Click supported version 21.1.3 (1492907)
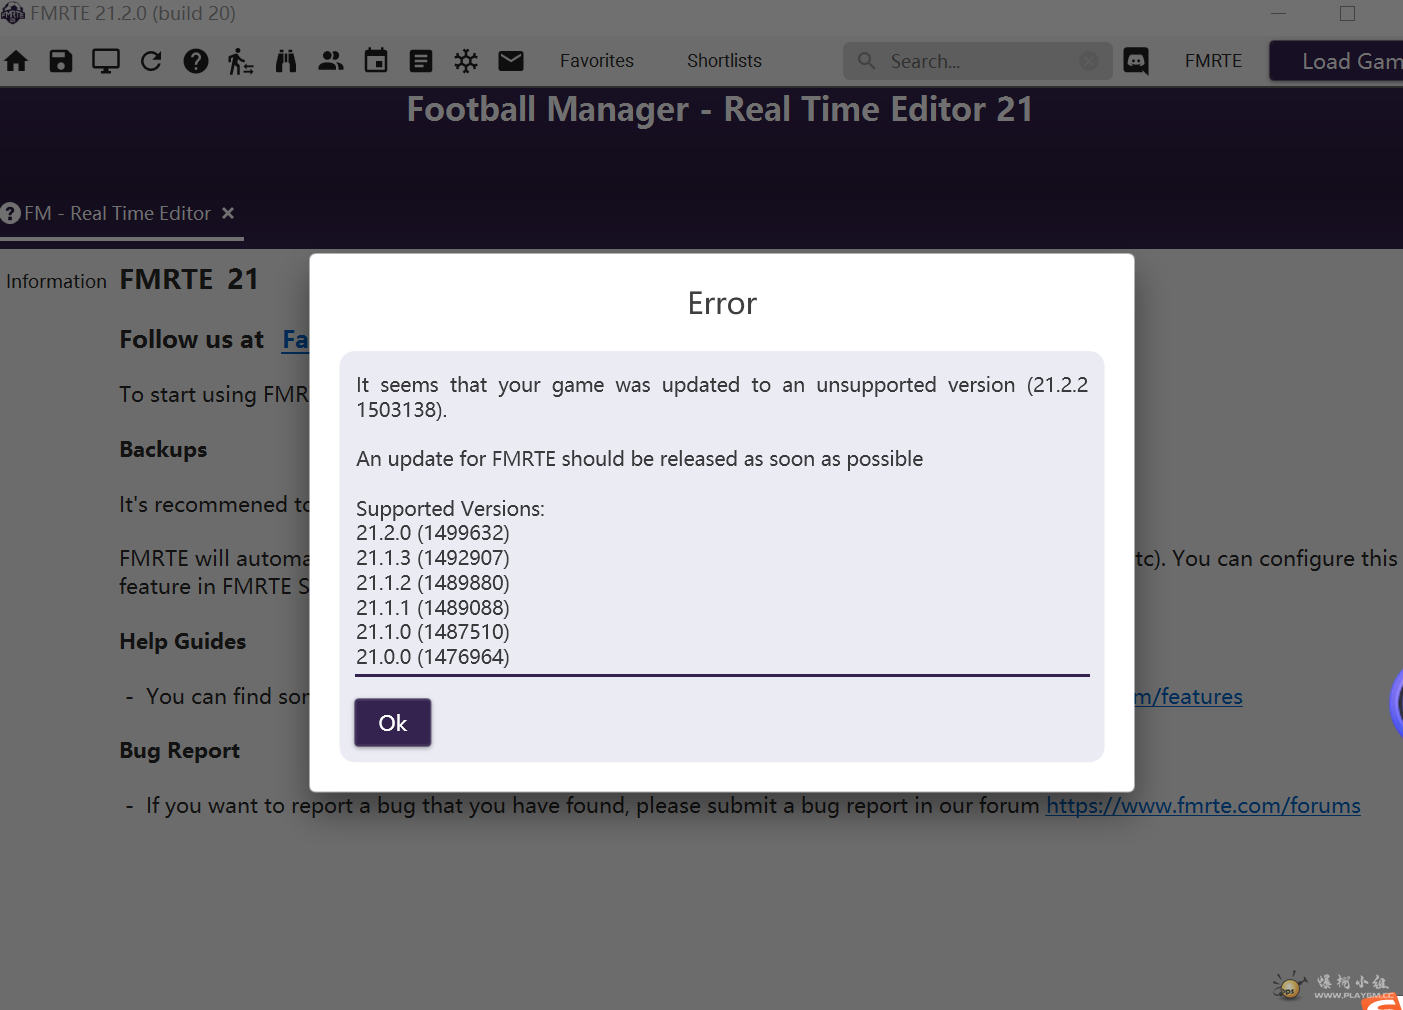1403x1010 pixels. coord(433,558)
